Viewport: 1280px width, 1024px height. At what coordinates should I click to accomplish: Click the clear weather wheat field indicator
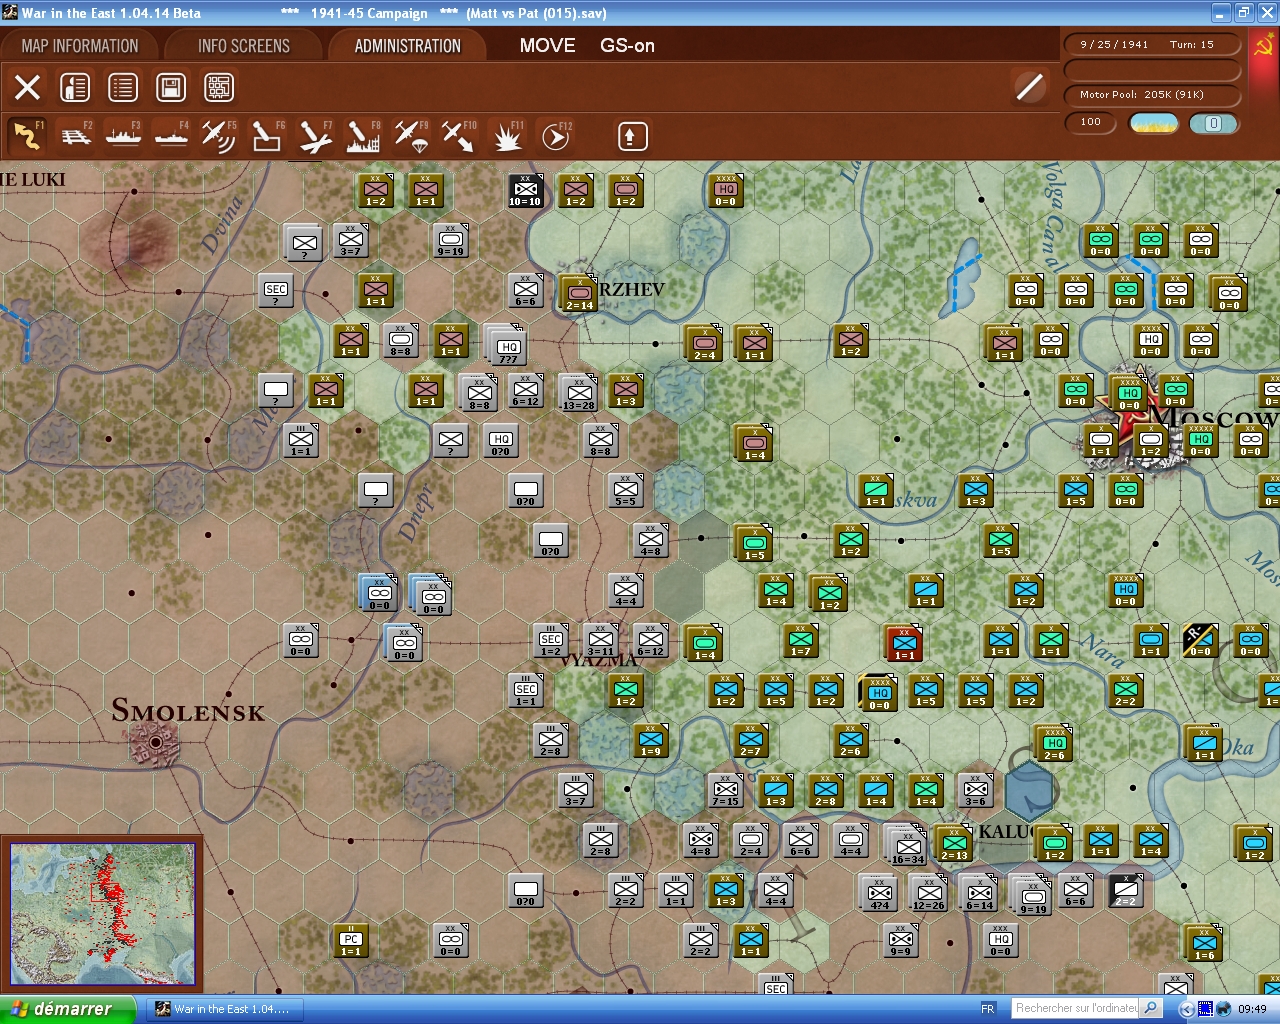pos(1154,124)
